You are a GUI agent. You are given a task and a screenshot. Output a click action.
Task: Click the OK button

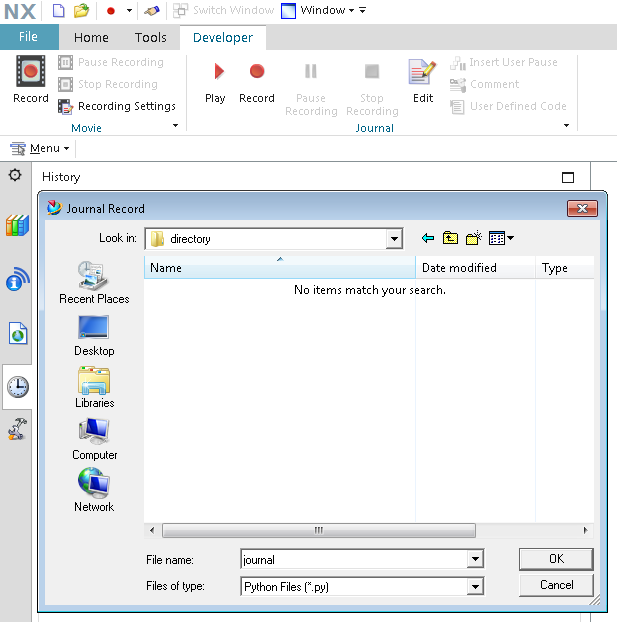click(556, 559)
